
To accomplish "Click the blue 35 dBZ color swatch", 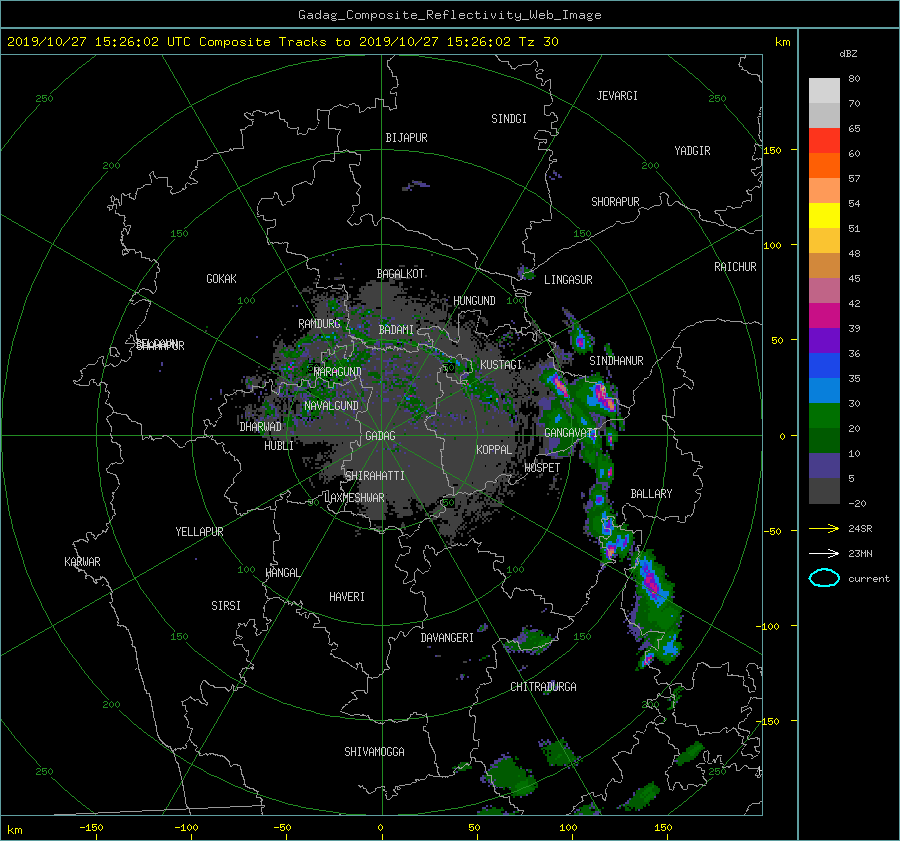I will pos(824,366).
